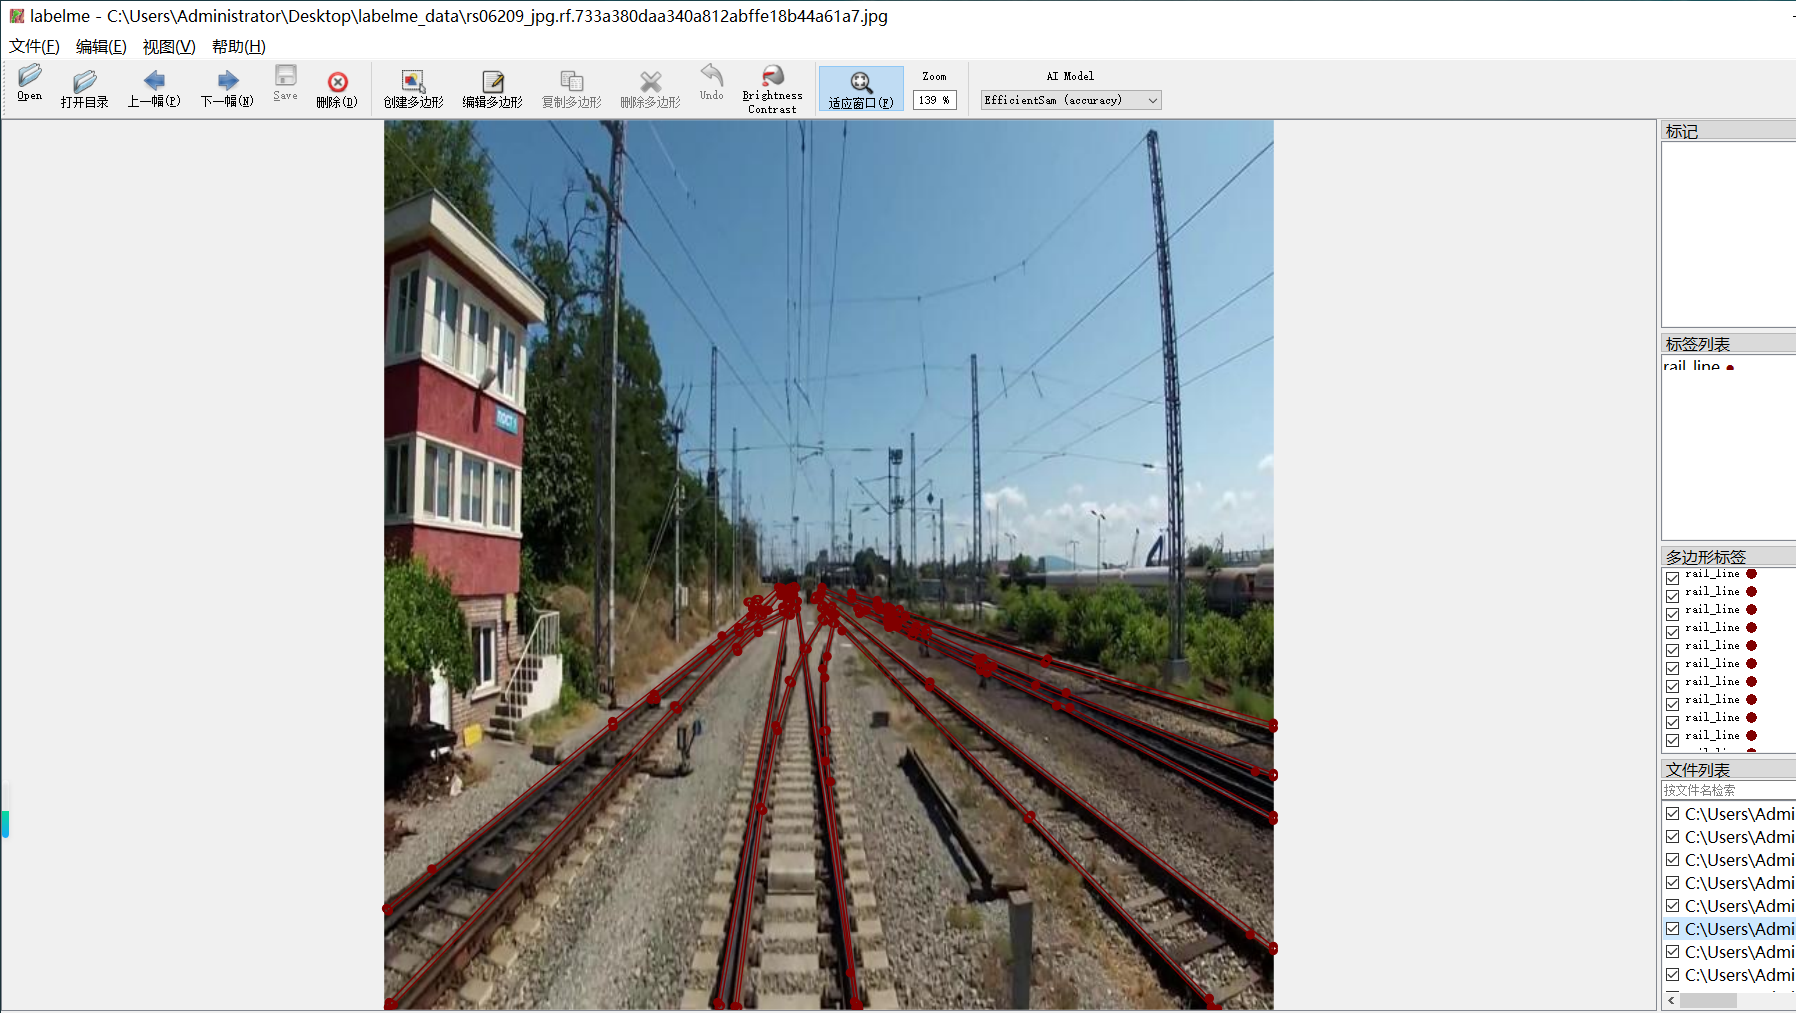Image resolution: width=1796 pixels, height=1013 pixels.
Task: Select the 创建多边形 create polygon tool
Action: 413,88
